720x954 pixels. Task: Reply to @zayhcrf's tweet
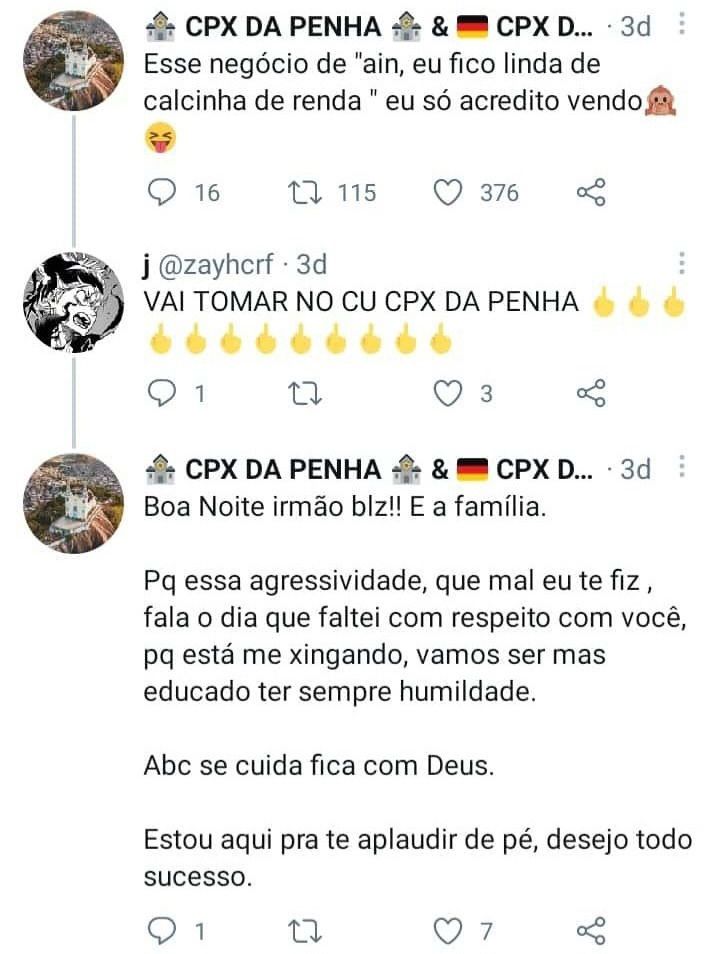(x=162, y=393)
